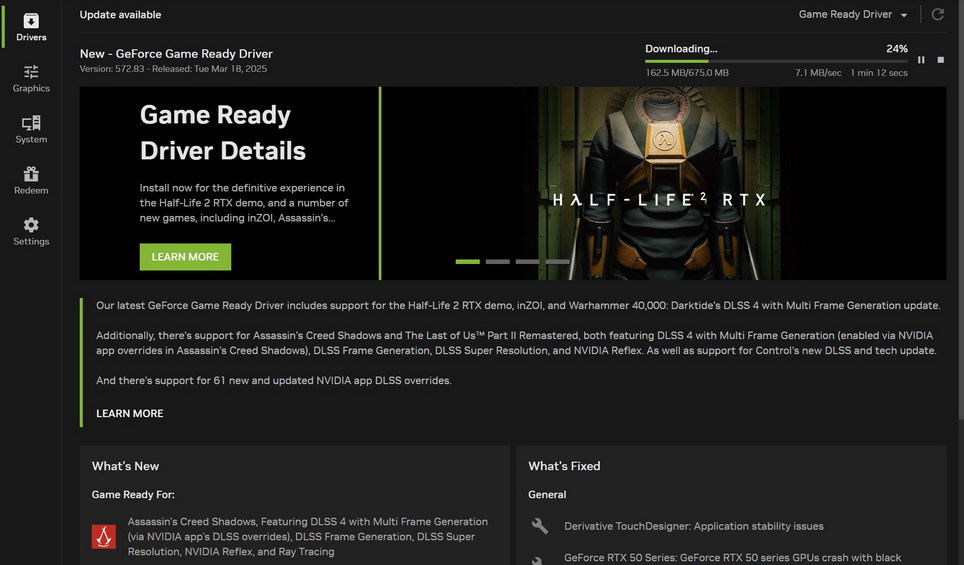Image resolution: width=964 pixels, height=565 pixels.
Task: Open the Graphics sidebar icon
Action: pos(31,78)
